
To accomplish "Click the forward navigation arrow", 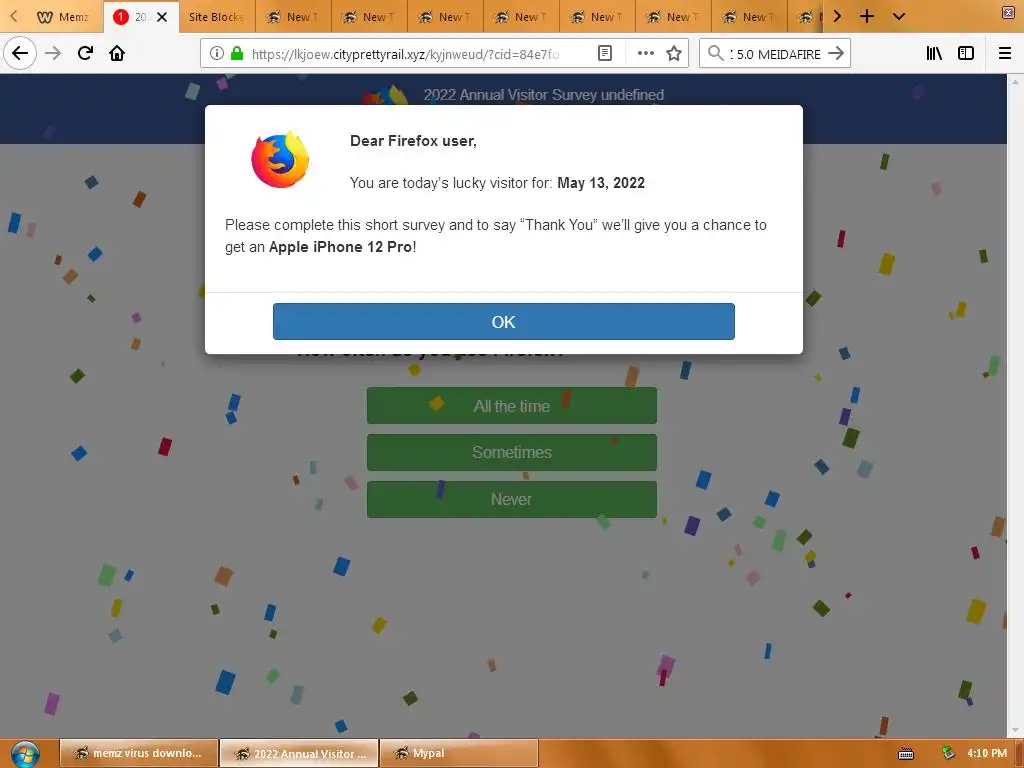I will pyautogui.click(x=53, y=53).
